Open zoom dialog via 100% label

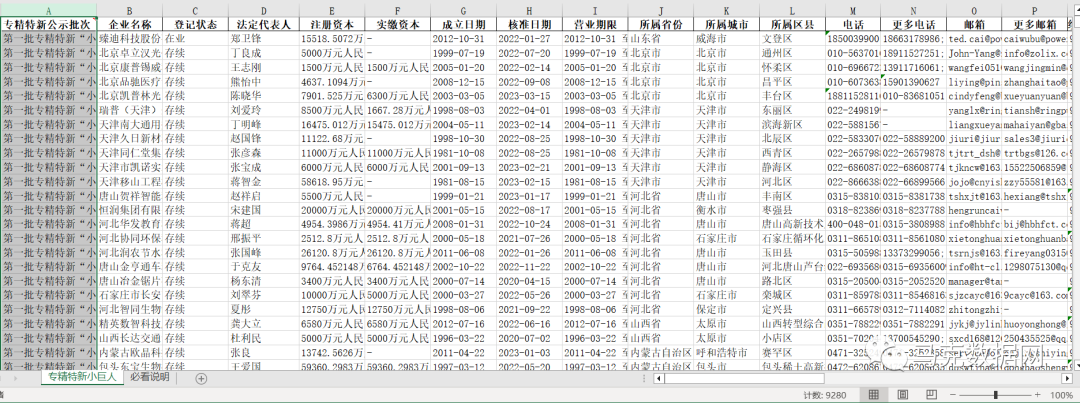coord(1061,395)
